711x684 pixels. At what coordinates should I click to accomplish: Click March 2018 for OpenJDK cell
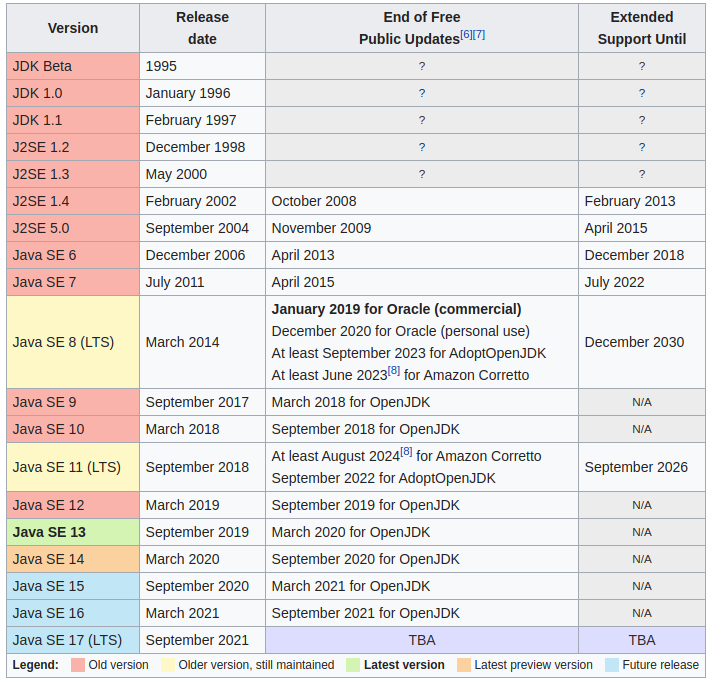tap(422, 402)
